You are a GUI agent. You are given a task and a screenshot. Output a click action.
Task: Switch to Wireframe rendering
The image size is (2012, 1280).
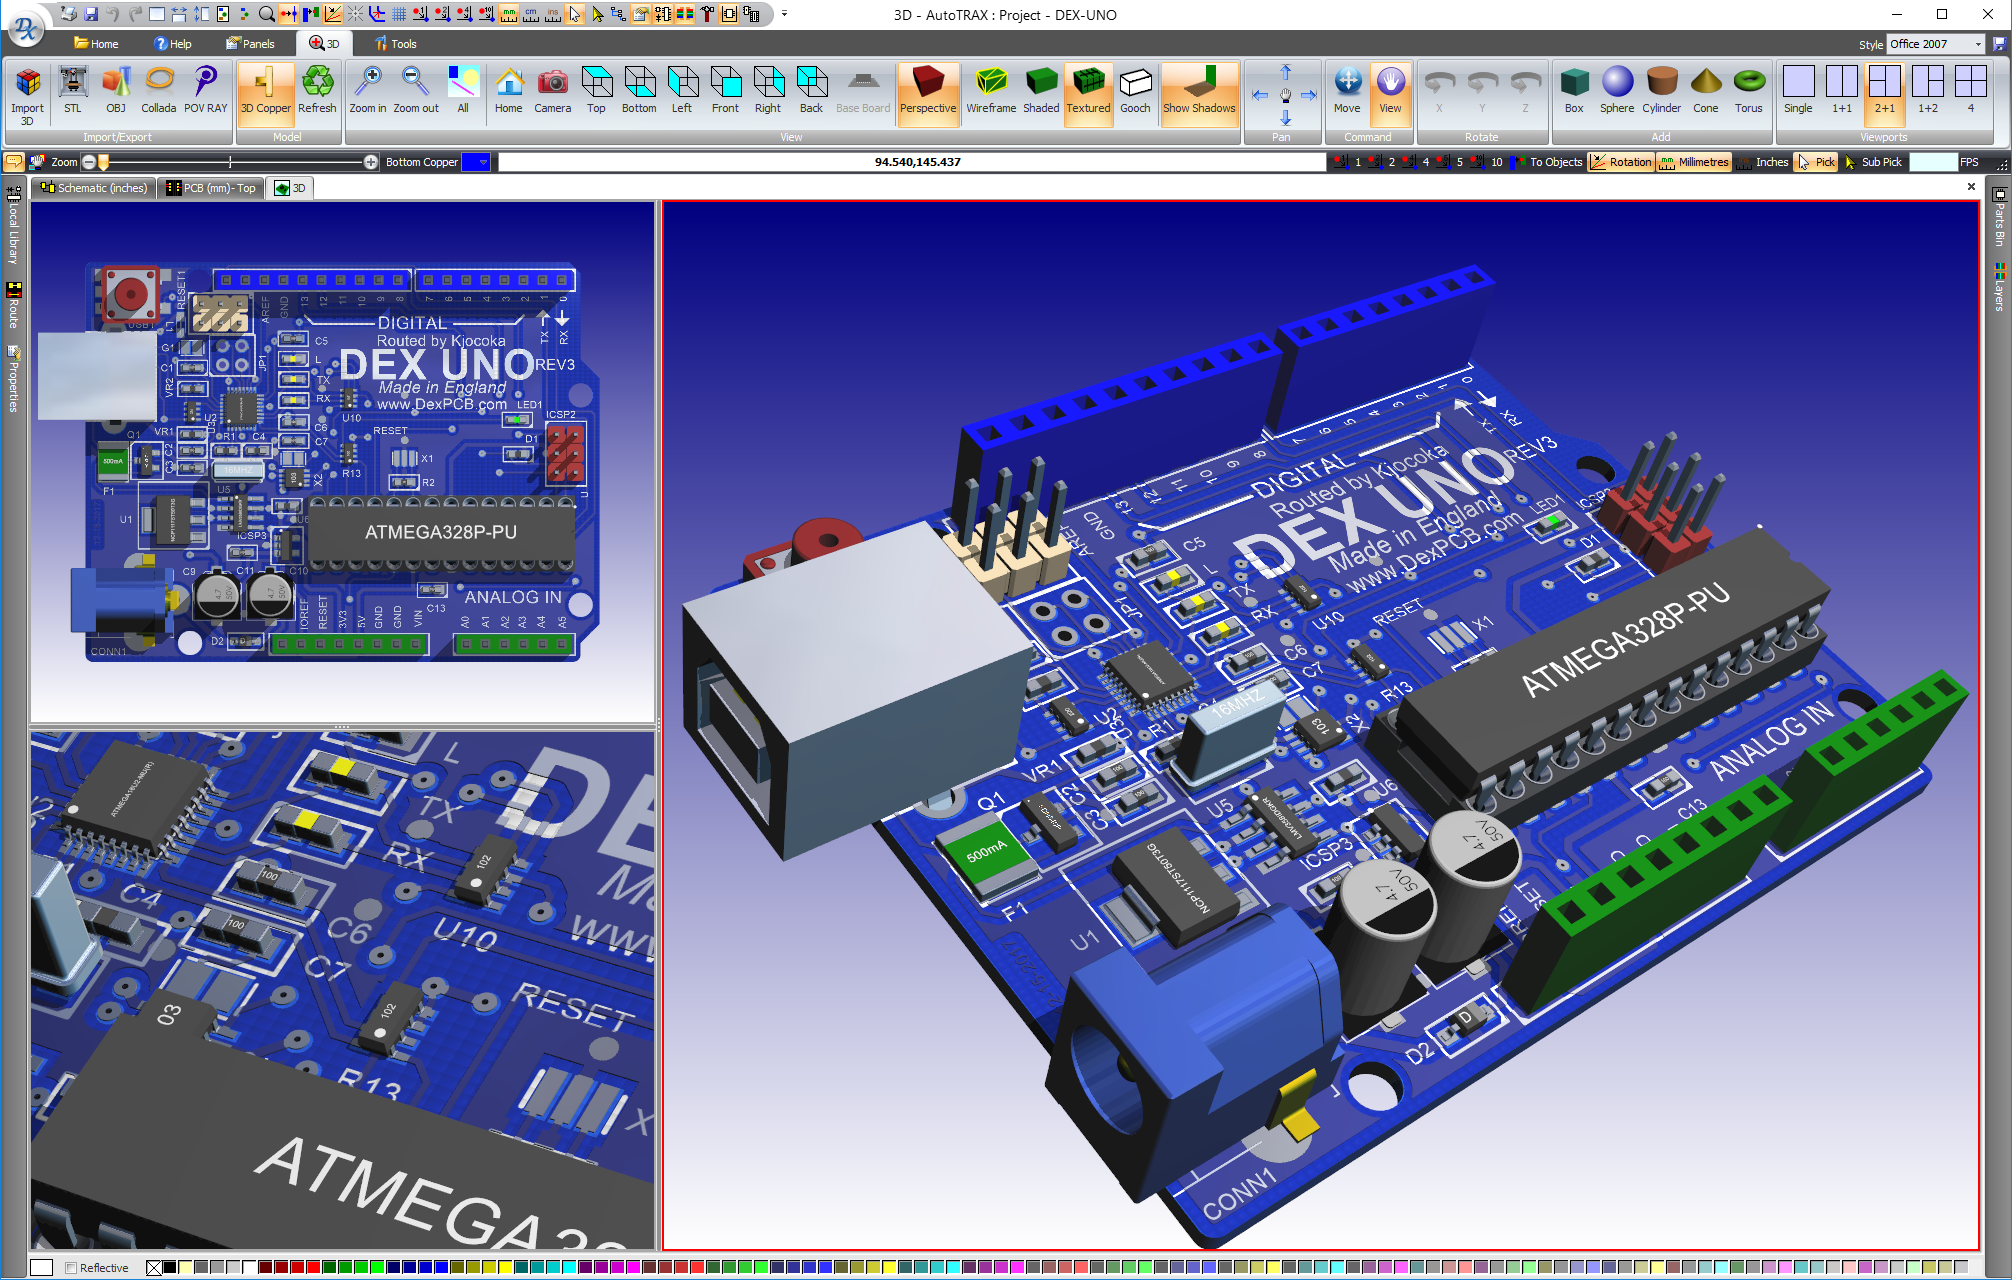click(990, 92)
